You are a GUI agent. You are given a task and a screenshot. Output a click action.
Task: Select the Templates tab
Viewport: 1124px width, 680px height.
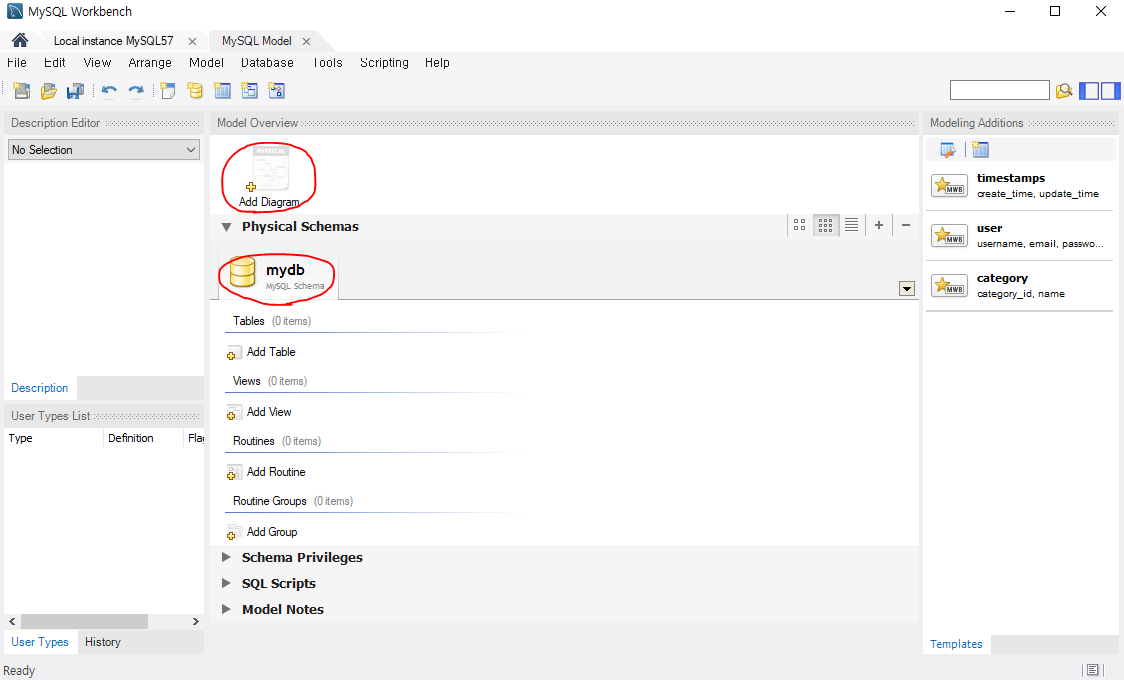pyautogui.click(x=956, y=644)
